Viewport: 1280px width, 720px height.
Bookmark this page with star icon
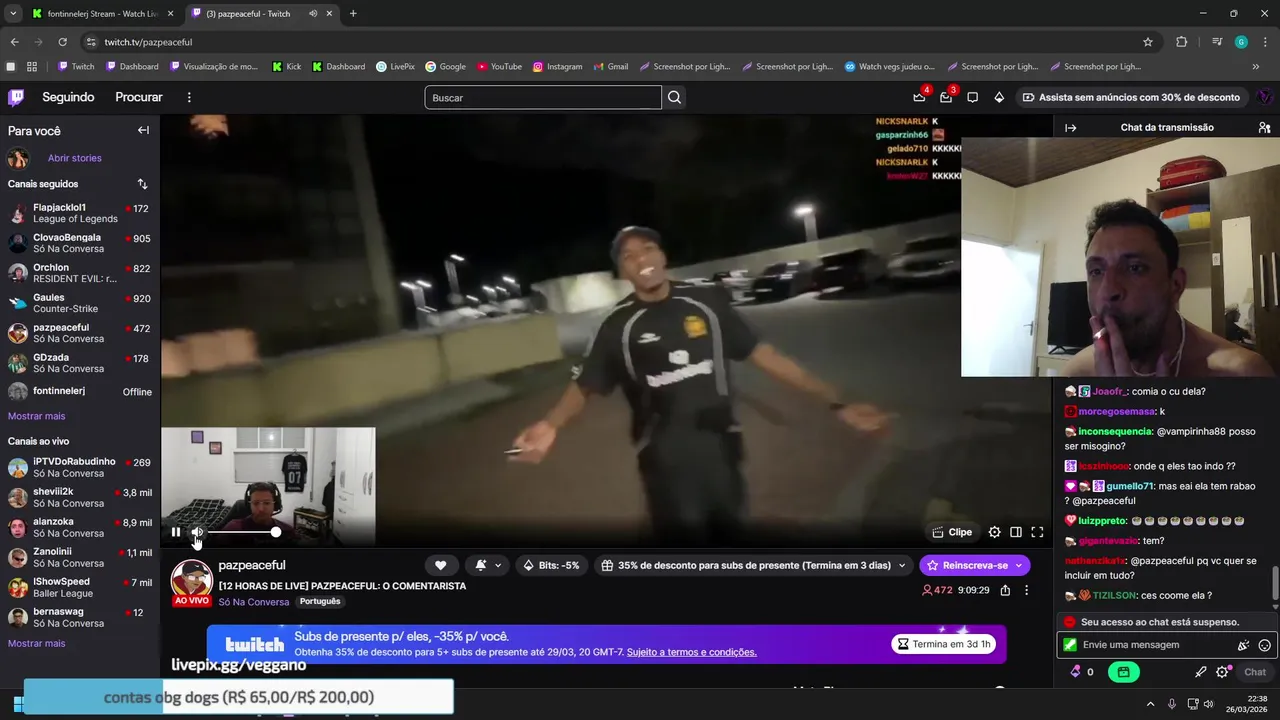click(x=1148, y=42)
